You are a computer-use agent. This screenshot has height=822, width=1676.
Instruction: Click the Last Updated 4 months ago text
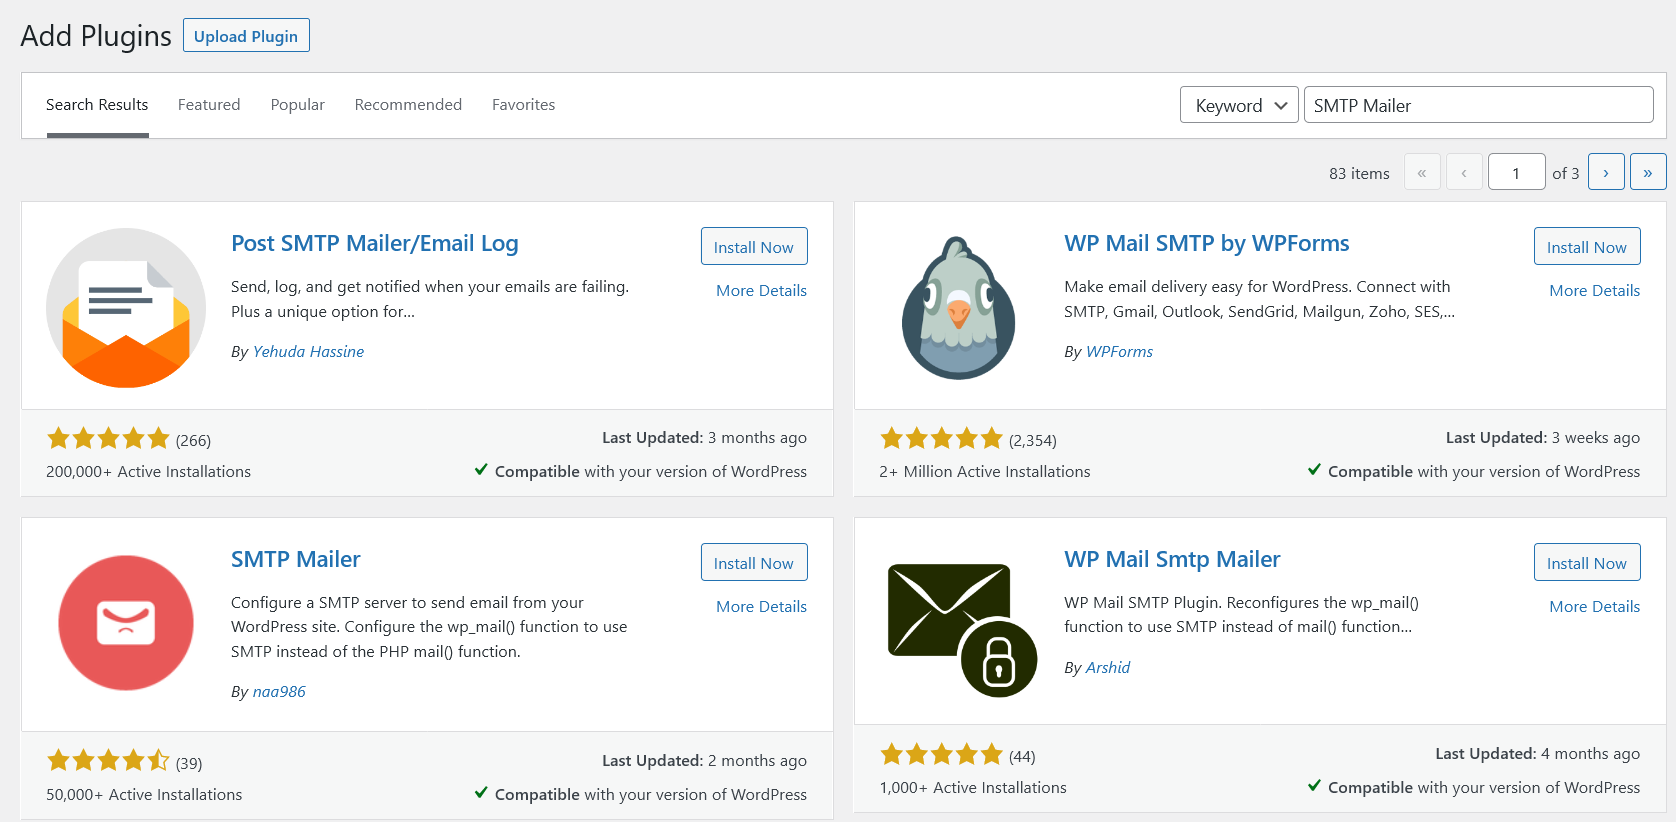1538,753
